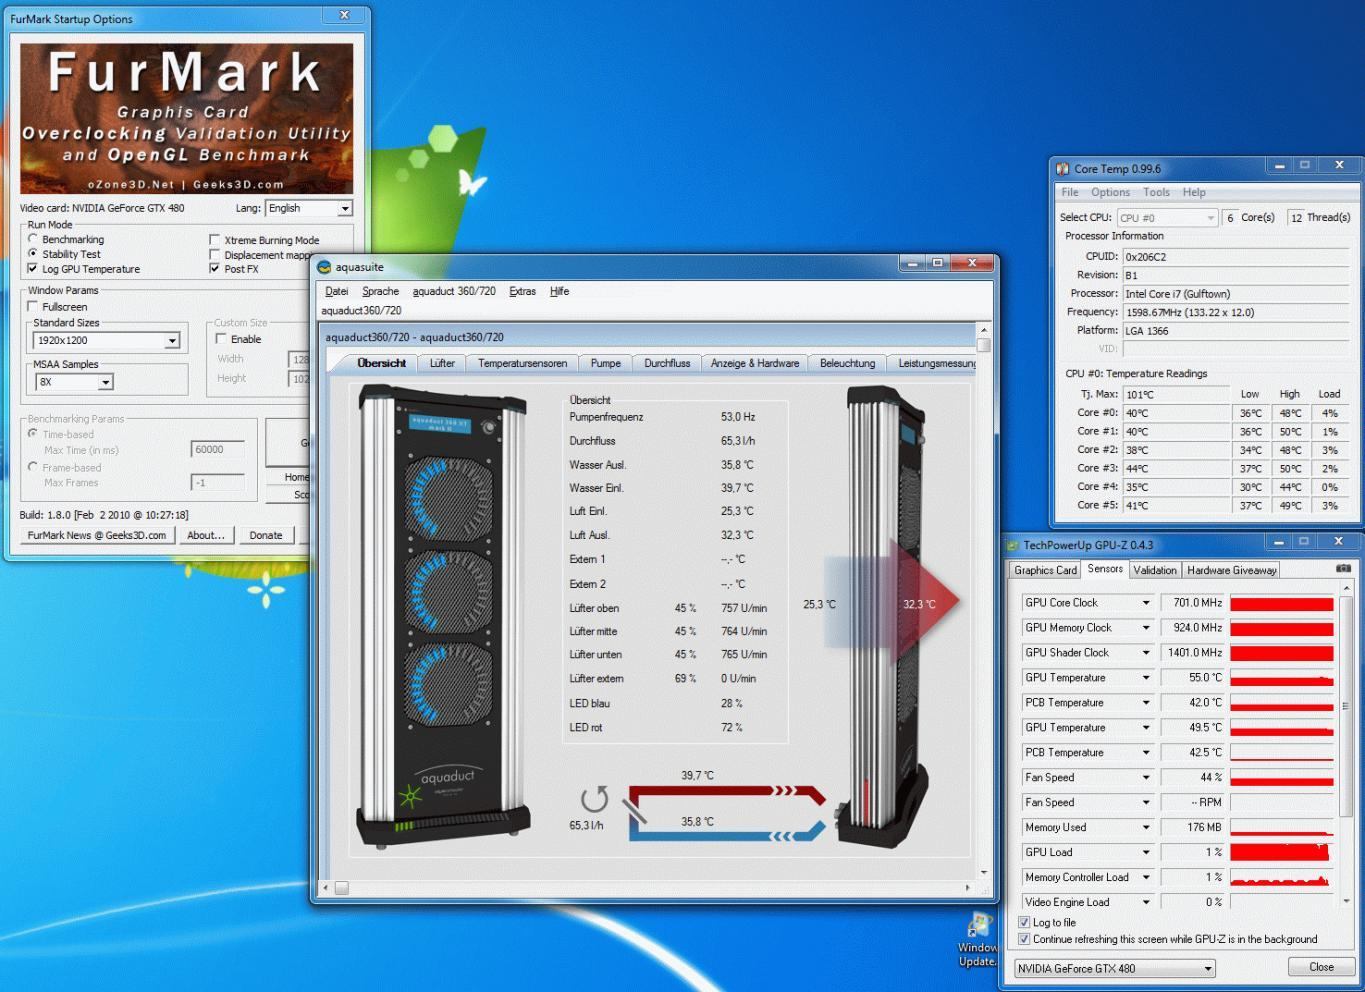1365x992 pixels.
Task: Open GPU Core Clock sensor dropdown
Action: coord(1146,603)
